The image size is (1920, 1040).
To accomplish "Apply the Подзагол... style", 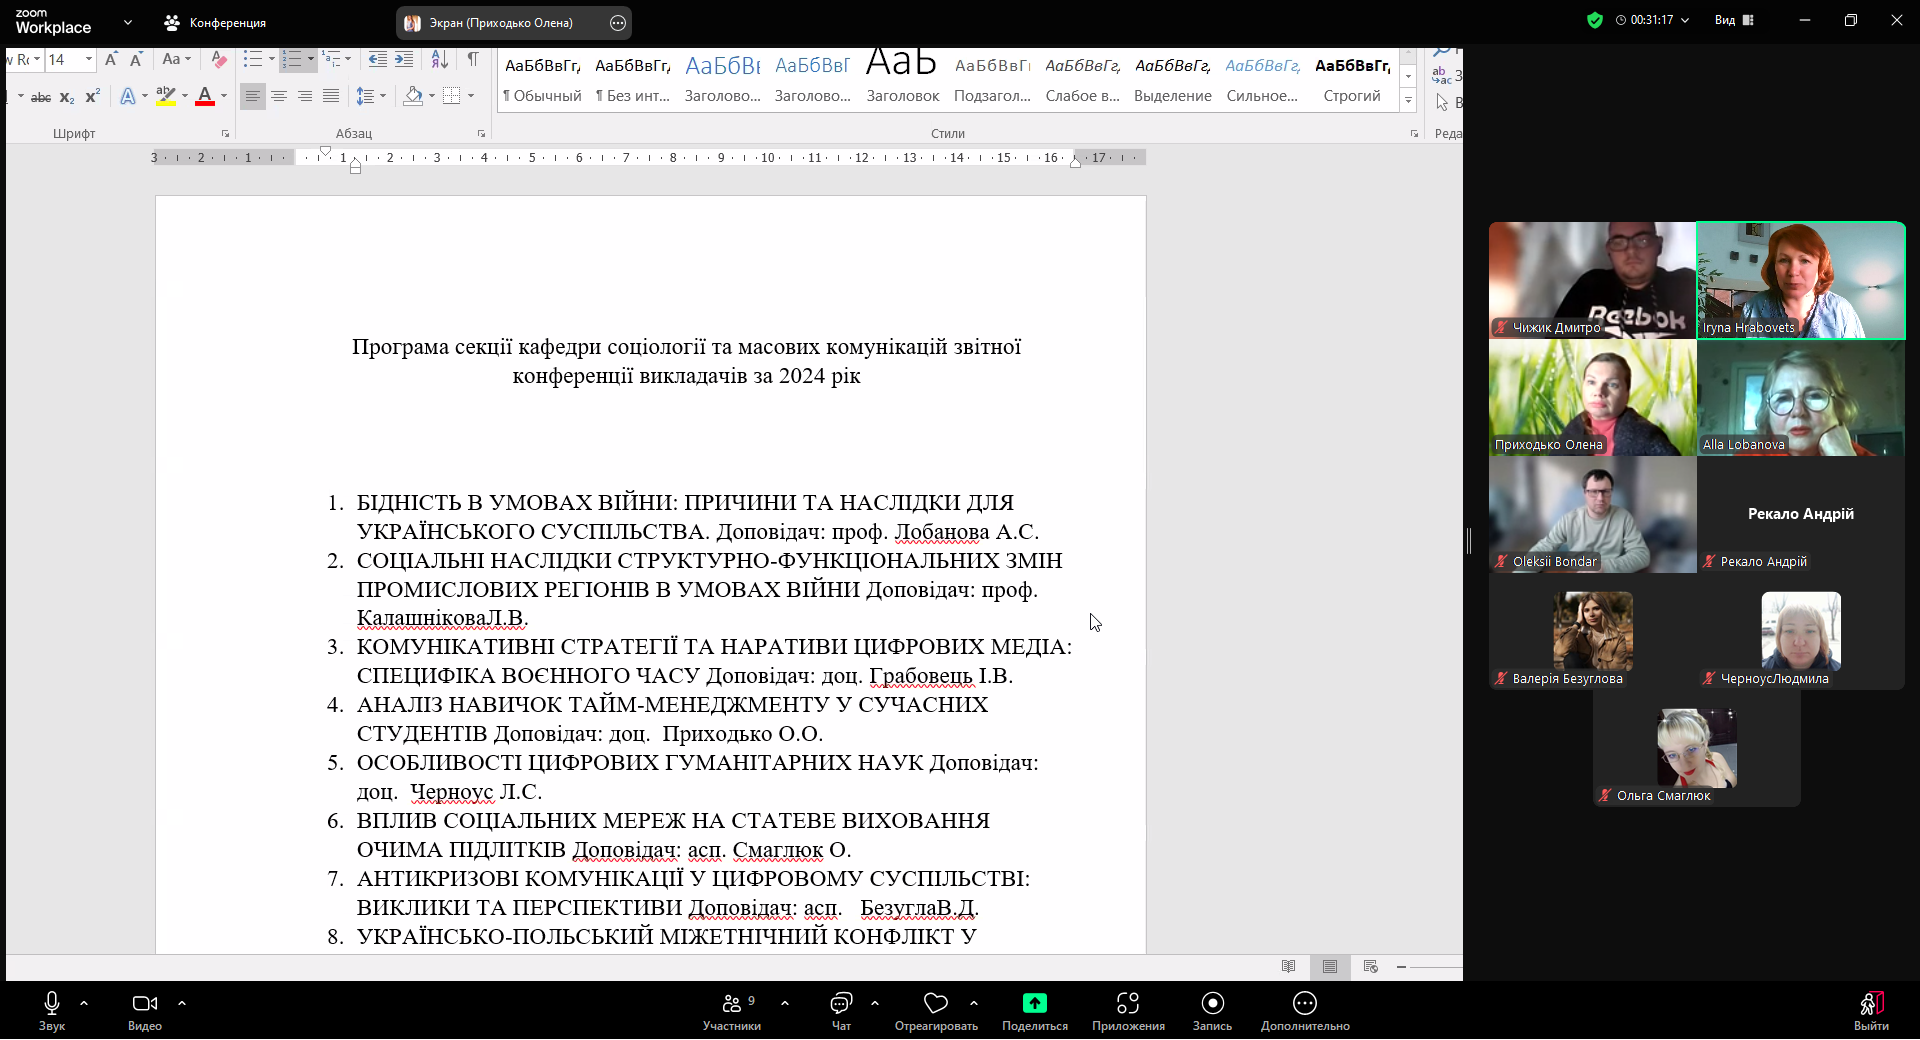I will pyautogui.click(x=992, y=79).
